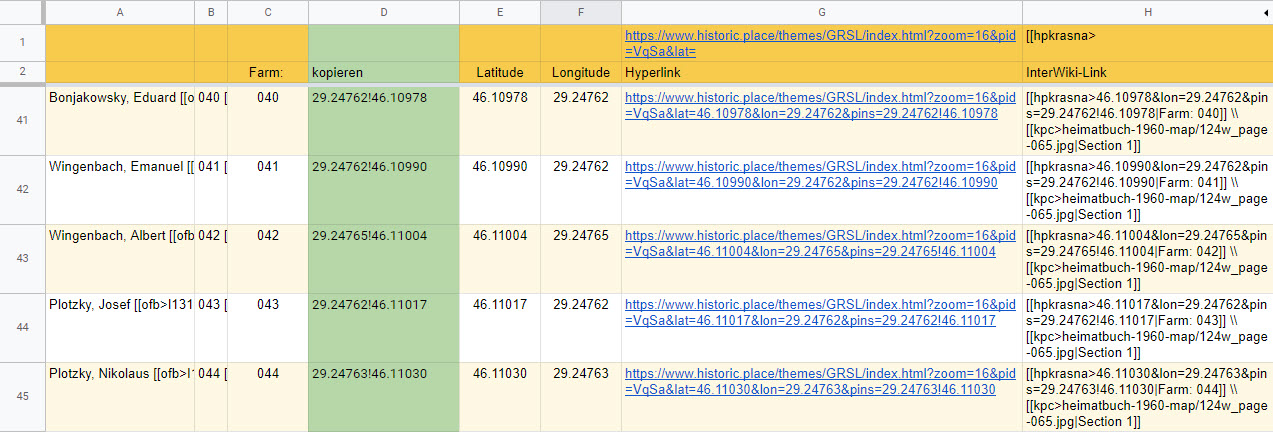Select the Latitude header cell
Image resolution: width=1273 pixels, height=432 pixels.
500,73
